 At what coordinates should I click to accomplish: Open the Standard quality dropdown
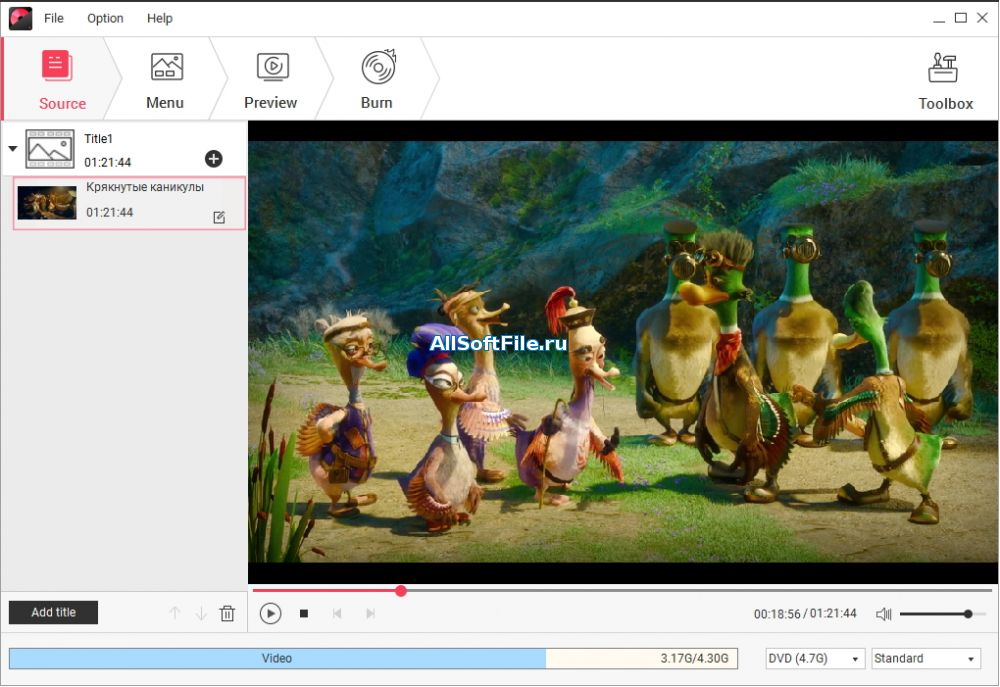click(x=925, y=658)
